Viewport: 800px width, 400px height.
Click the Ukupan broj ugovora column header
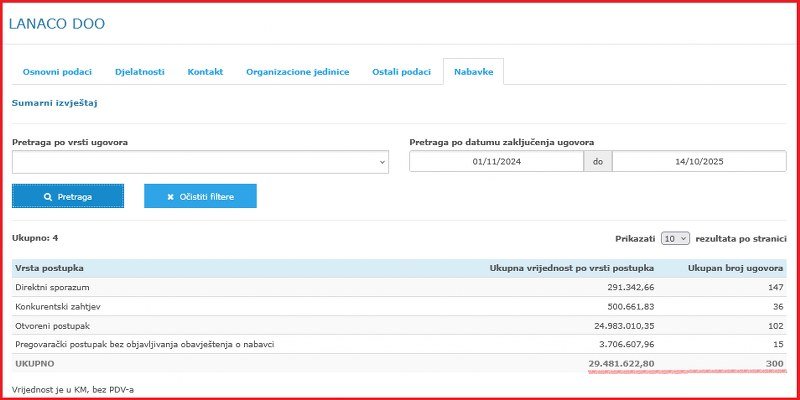738,268
